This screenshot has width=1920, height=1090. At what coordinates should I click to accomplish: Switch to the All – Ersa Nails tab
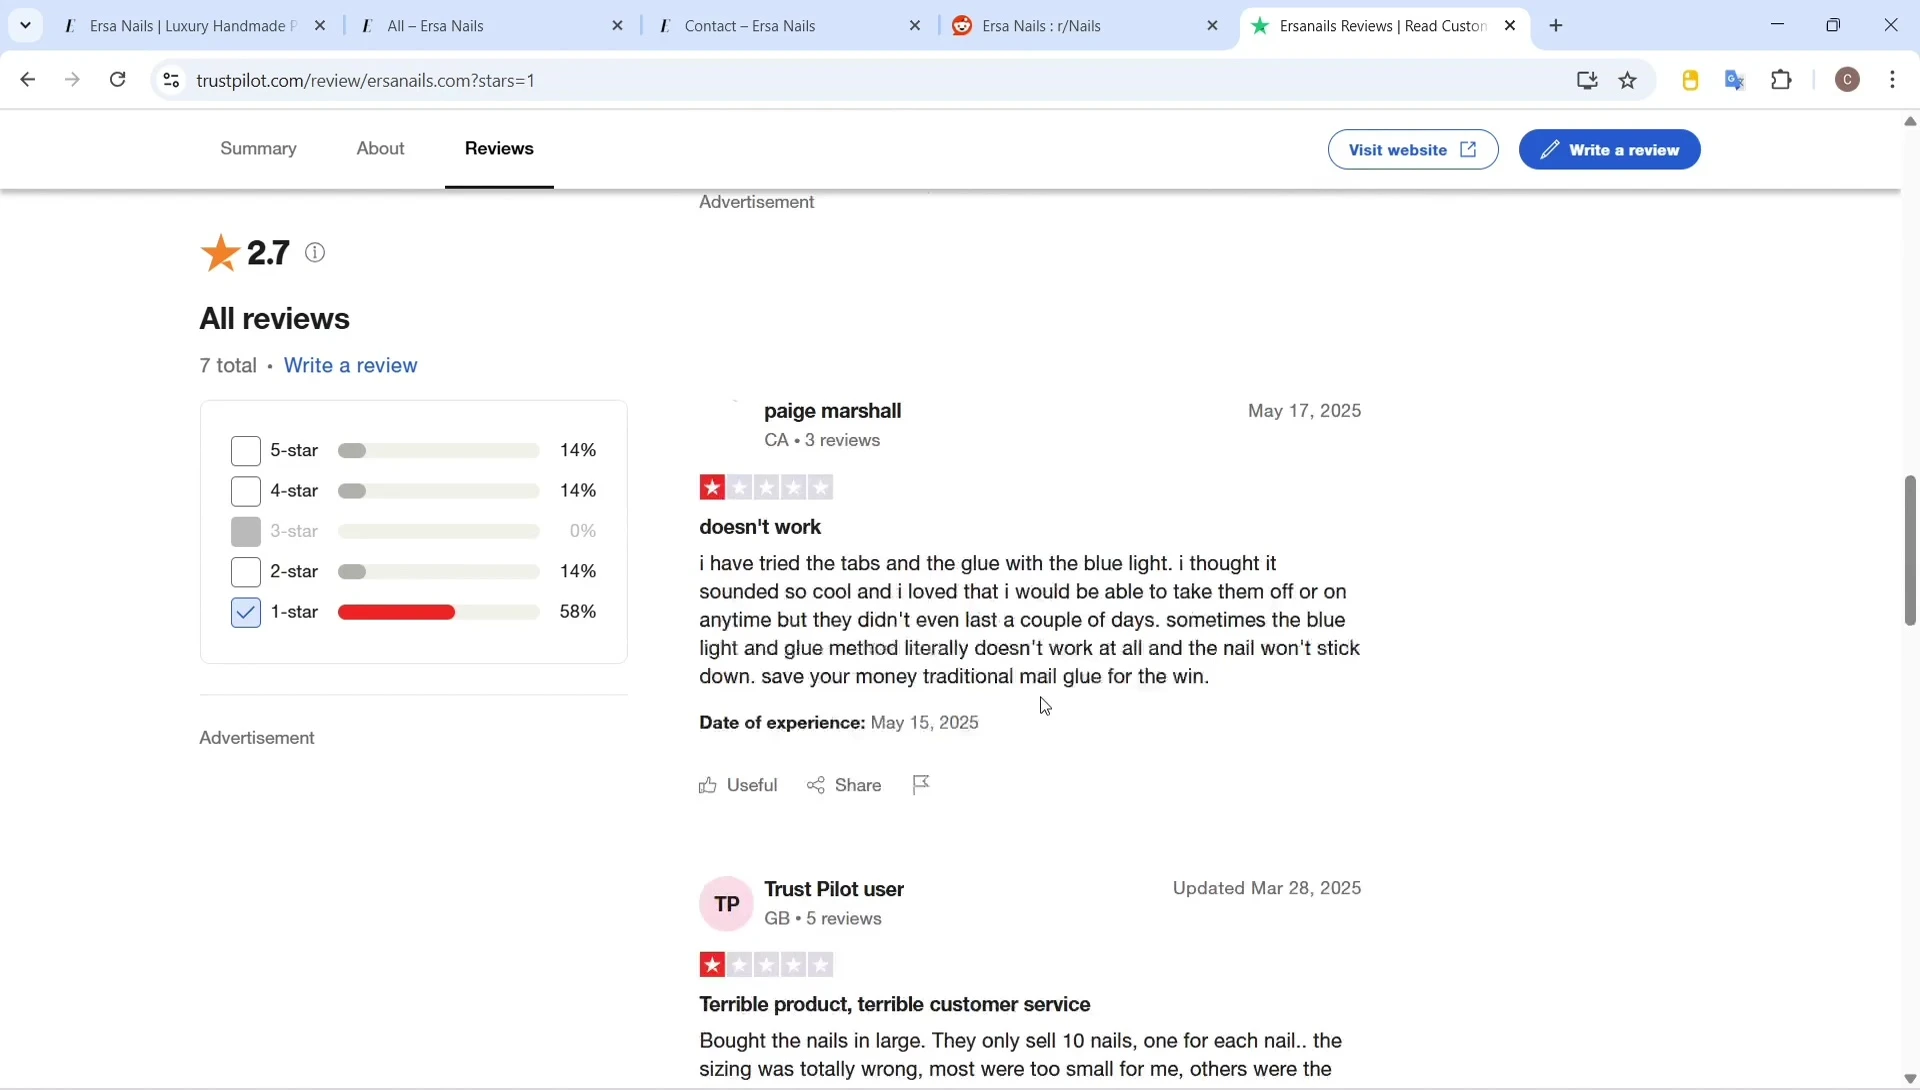pyautogui.click(x=490, y=26)
